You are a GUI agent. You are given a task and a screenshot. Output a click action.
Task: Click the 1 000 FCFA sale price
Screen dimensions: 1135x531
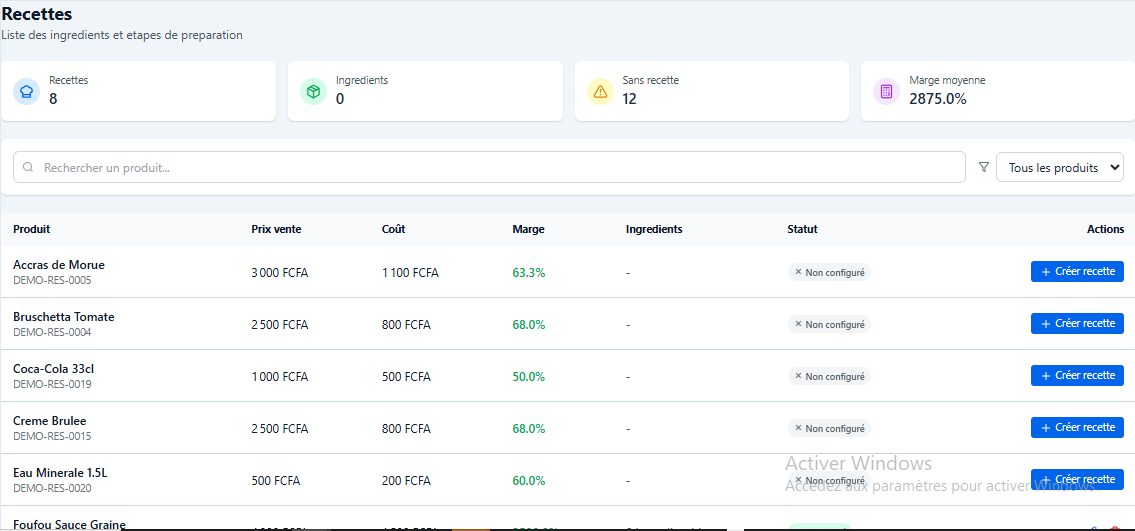279,377
